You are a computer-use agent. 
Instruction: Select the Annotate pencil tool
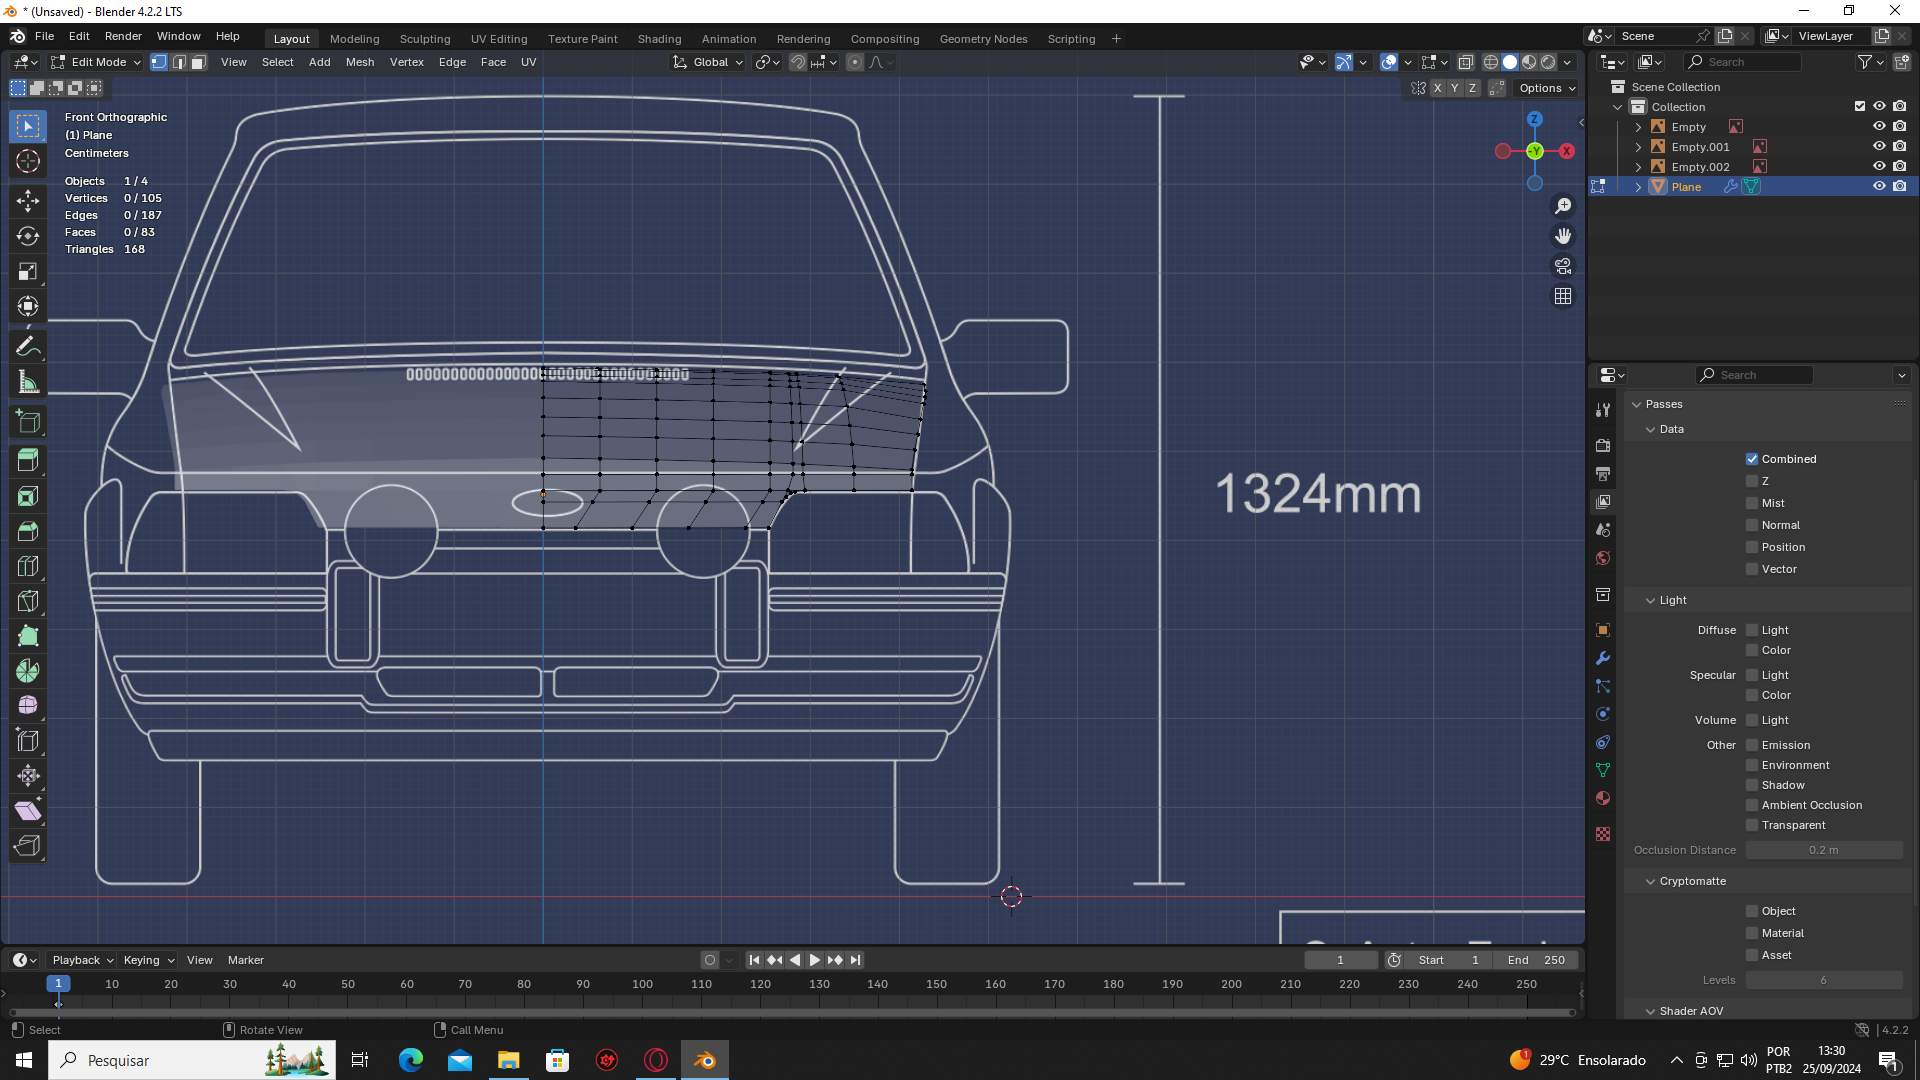pyautogui.click(x=28, y=347)
